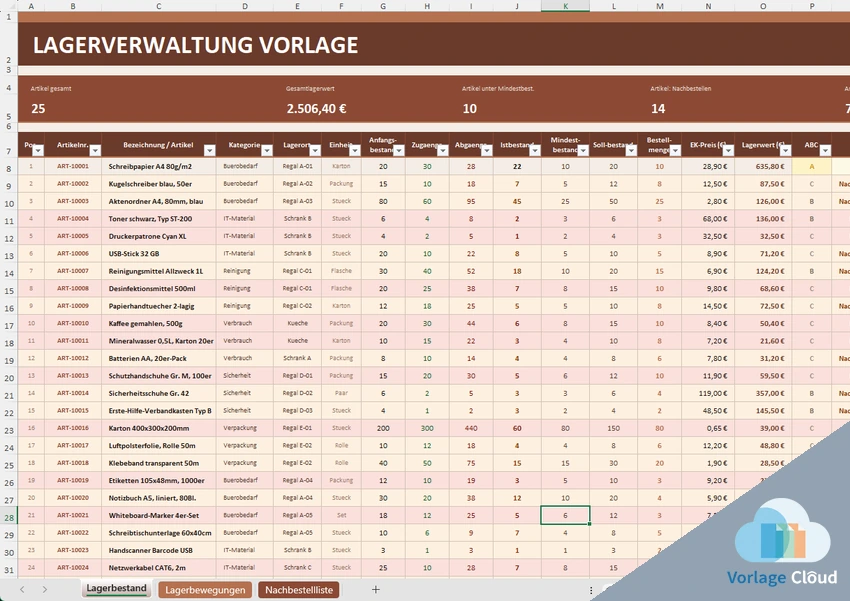
Task: Select cell Mineralwasser 0,5L, Karton 20er
Action: (159, 341)
